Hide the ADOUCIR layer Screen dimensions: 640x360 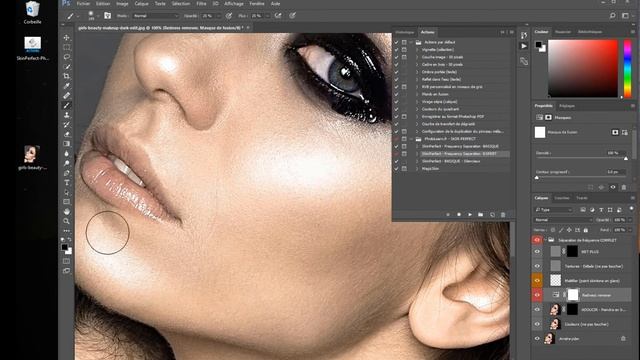pyautogui.click(x=537, y=309)
